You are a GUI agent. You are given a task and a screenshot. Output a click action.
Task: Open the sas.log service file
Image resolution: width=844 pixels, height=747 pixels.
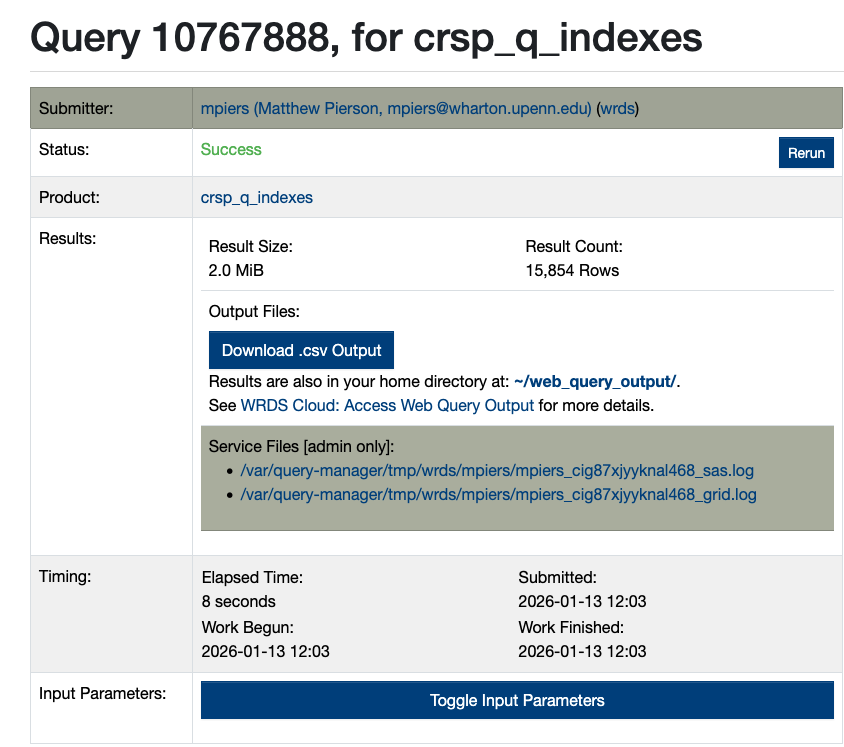pyautogui.click(x=497, y=470)
